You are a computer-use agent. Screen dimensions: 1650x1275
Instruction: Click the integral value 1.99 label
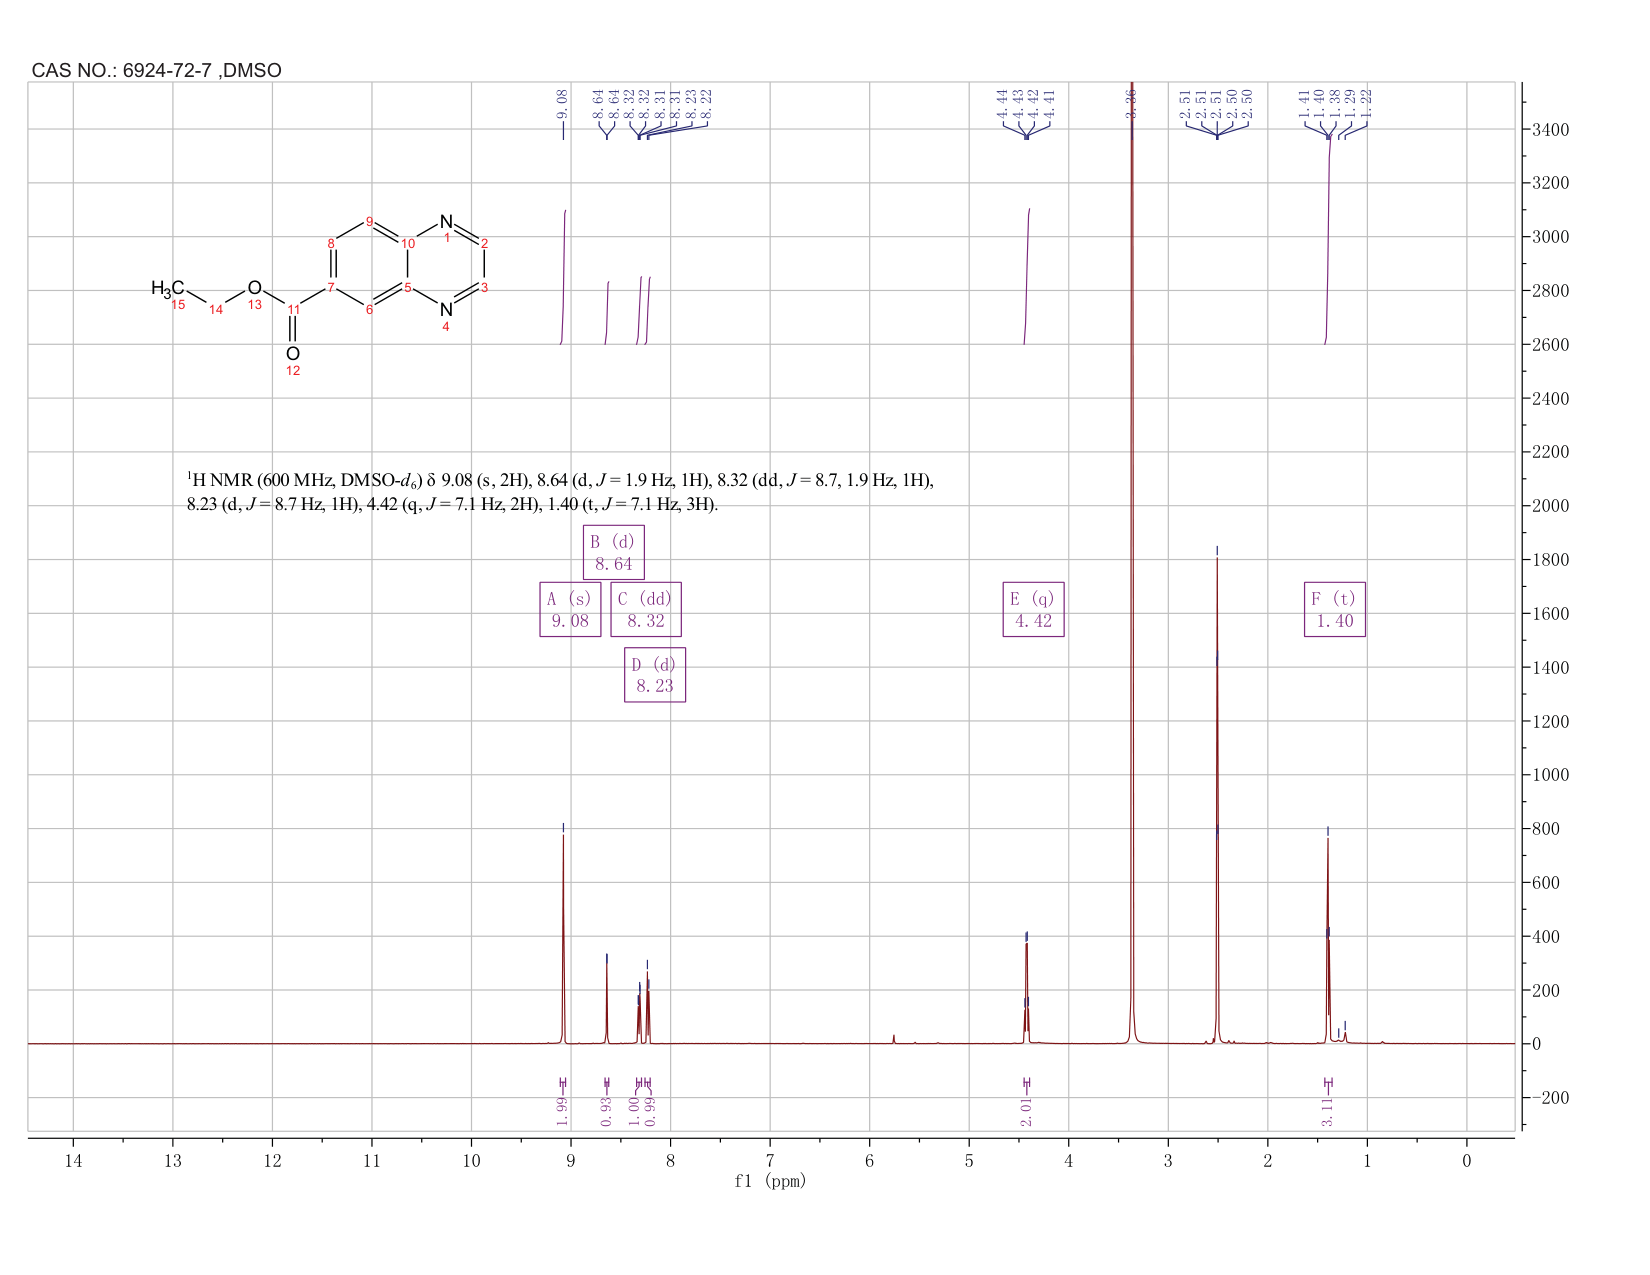point(562,1110)
